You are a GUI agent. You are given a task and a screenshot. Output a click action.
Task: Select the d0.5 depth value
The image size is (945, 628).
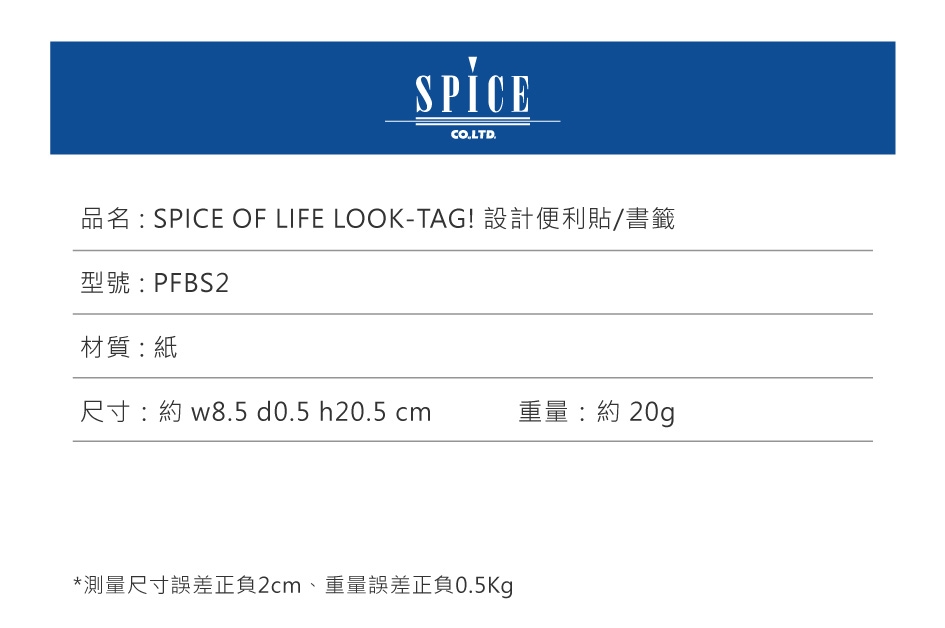pos(283,412)
